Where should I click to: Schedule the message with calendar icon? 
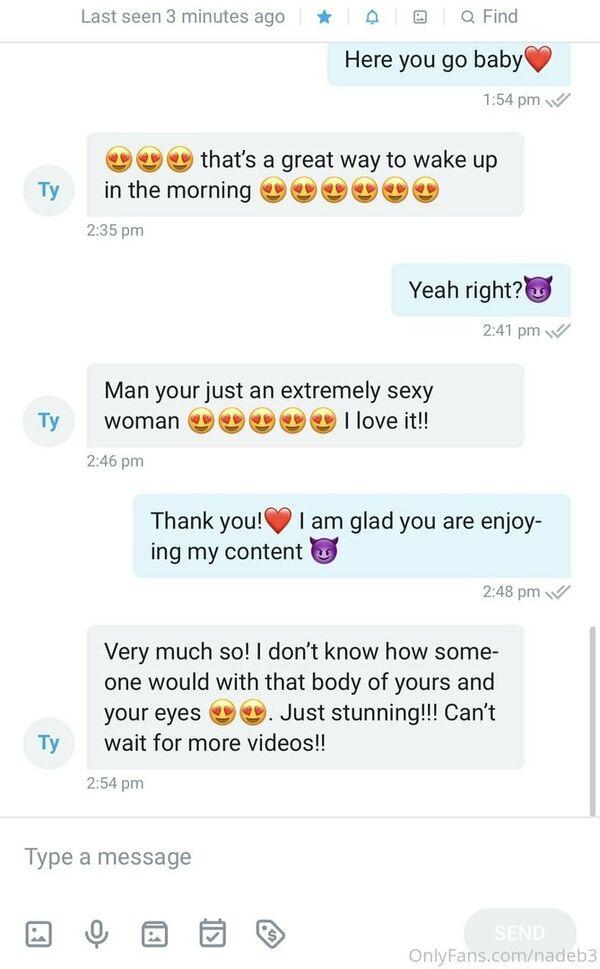coord(213,933)
